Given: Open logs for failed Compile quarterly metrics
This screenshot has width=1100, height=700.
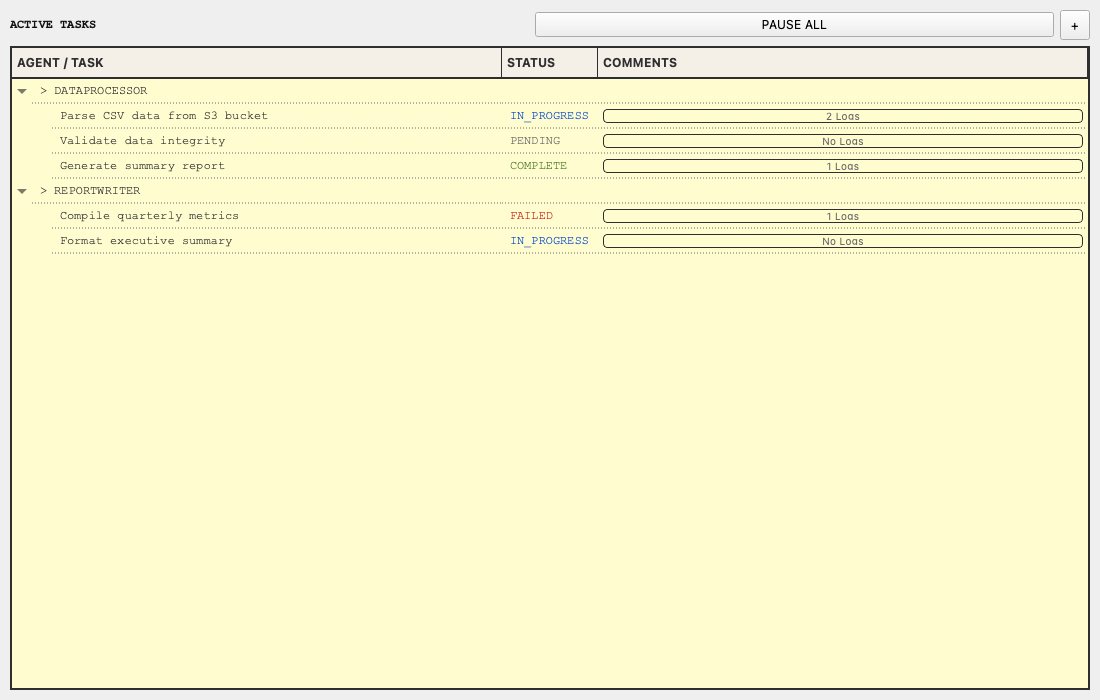Looking at the screenshot, I should pos(842,215).
